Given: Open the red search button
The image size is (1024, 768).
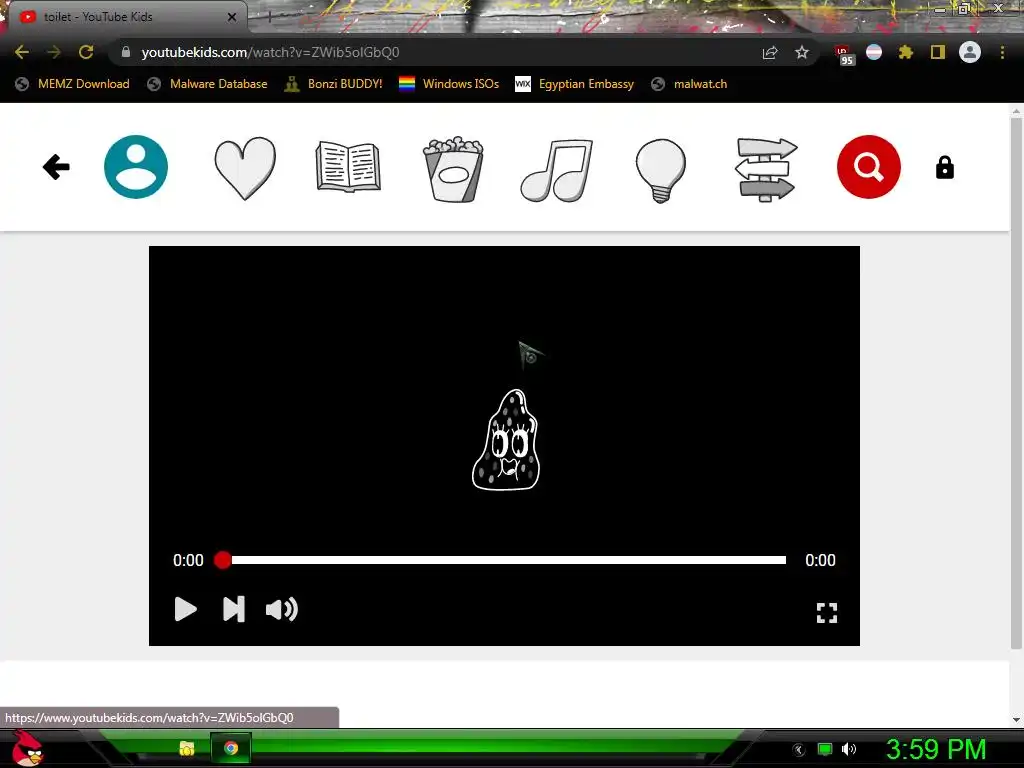Looking at the screenshot, I should 869,167.
